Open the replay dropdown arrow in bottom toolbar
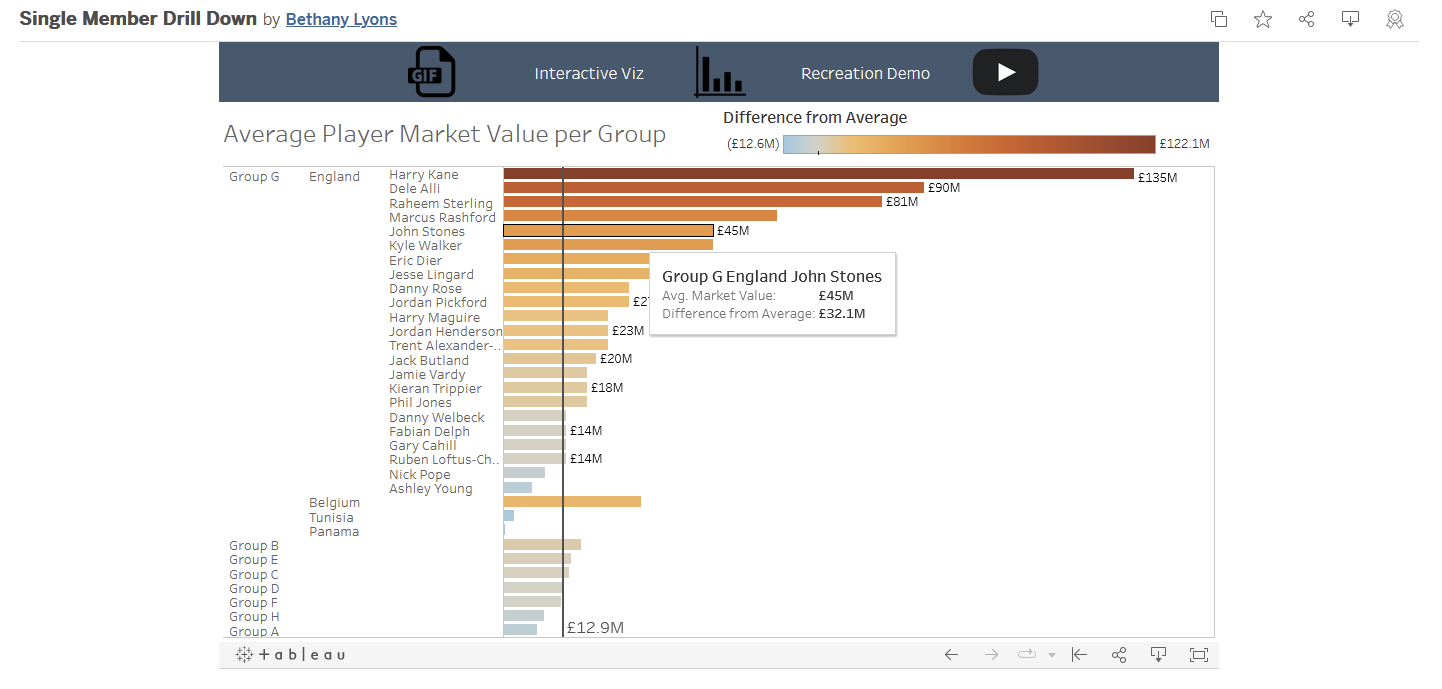The width and height of the screenshot is (1442, 689). (1052, 656)
